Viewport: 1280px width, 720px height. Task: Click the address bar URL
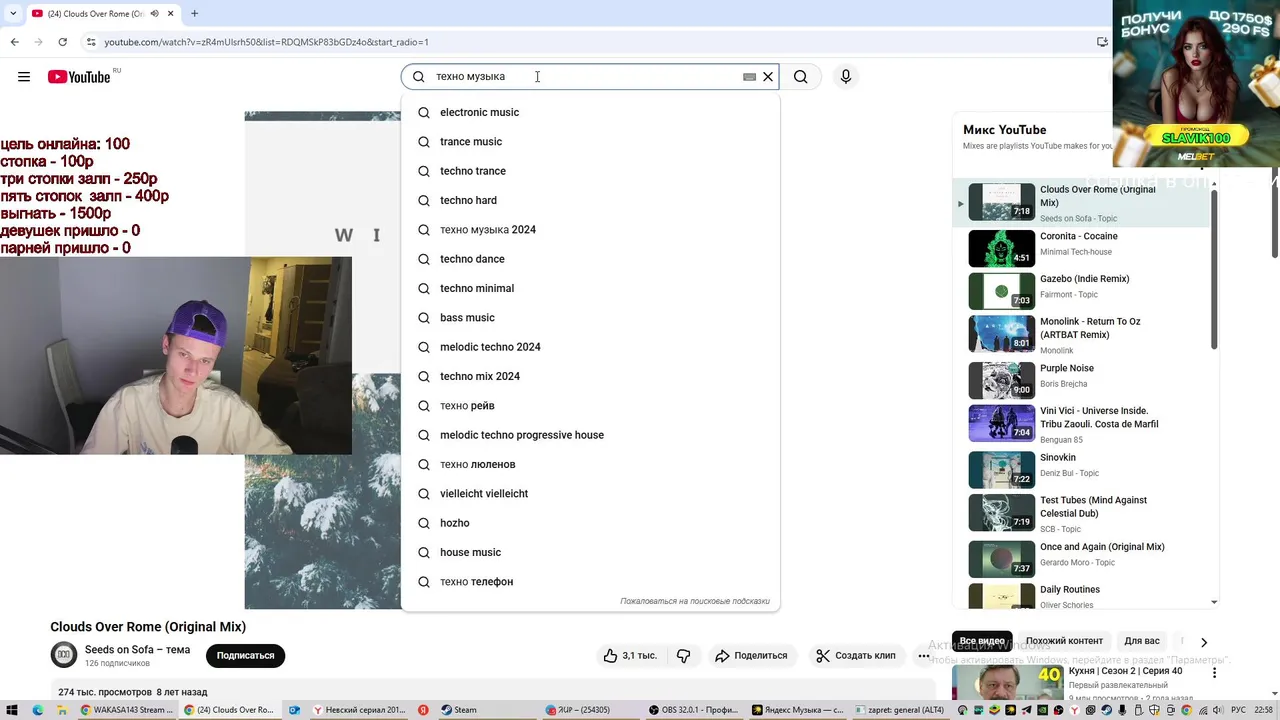tap(266, 42)
